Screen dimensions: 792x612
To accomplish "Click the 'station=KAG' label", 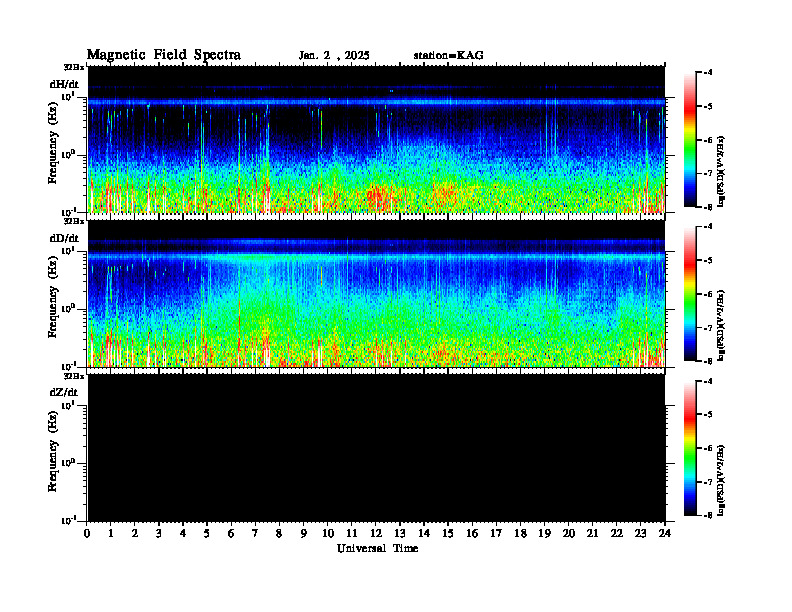I will point(449,56).
